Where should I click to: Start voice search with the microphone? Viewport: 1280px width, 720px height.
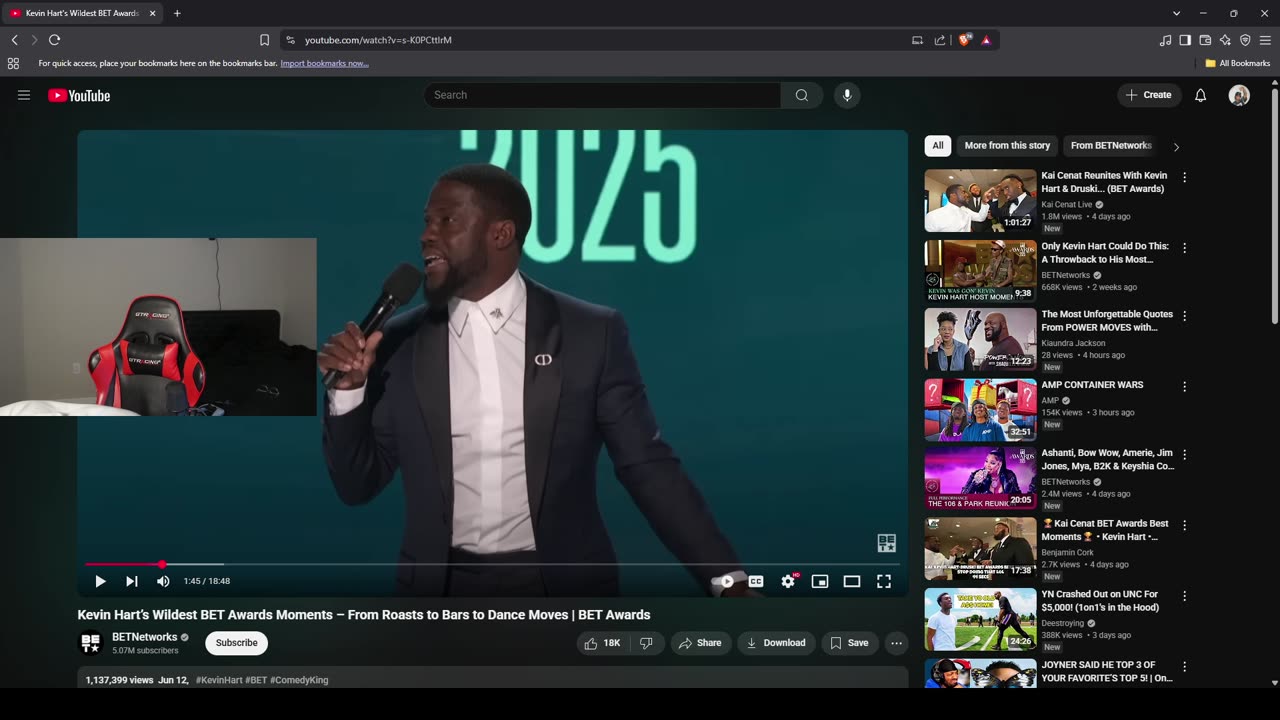pyautogui.click(x=847, y=95)
